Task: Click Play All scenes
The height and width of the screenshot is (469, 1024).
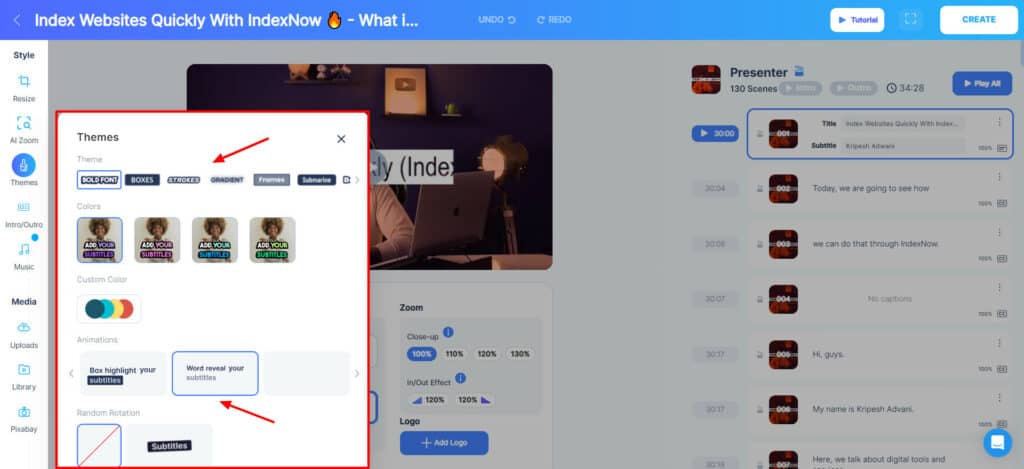Action: [x=982, y=84]
